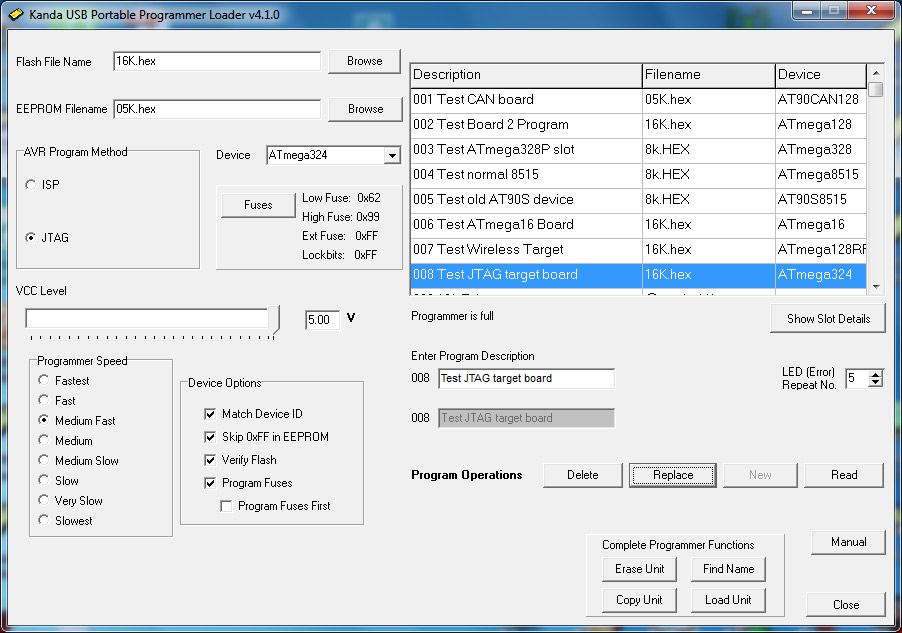Click the Description column header

[526, 75]
